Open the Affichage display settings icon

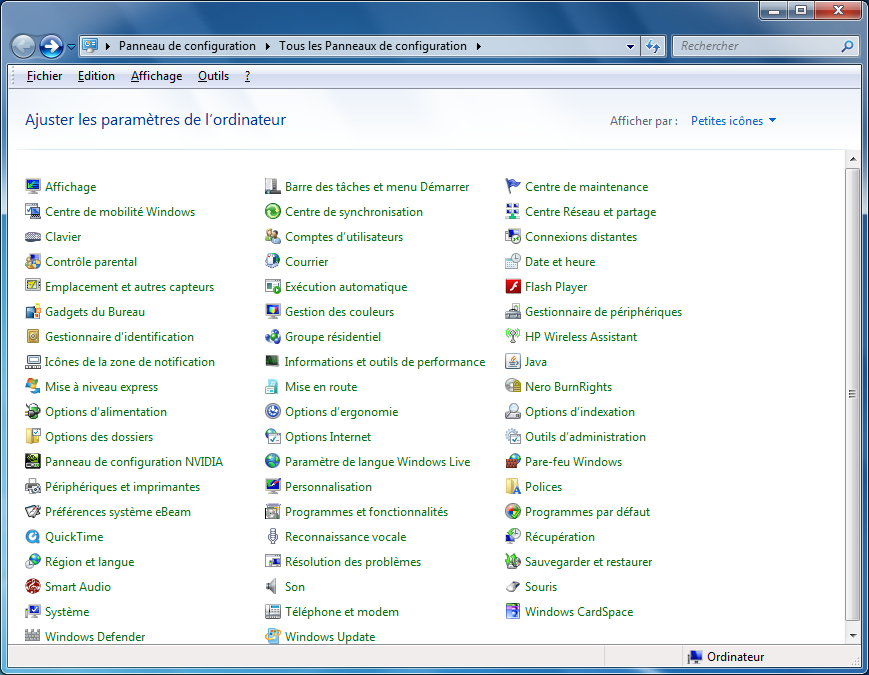tap(33, 186)
